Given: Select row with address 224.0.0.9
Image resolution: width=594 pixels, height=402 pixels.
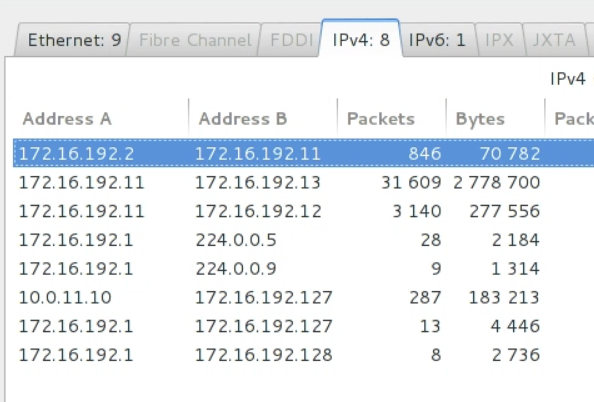Looking at the screenshot, I should (303, 269).
